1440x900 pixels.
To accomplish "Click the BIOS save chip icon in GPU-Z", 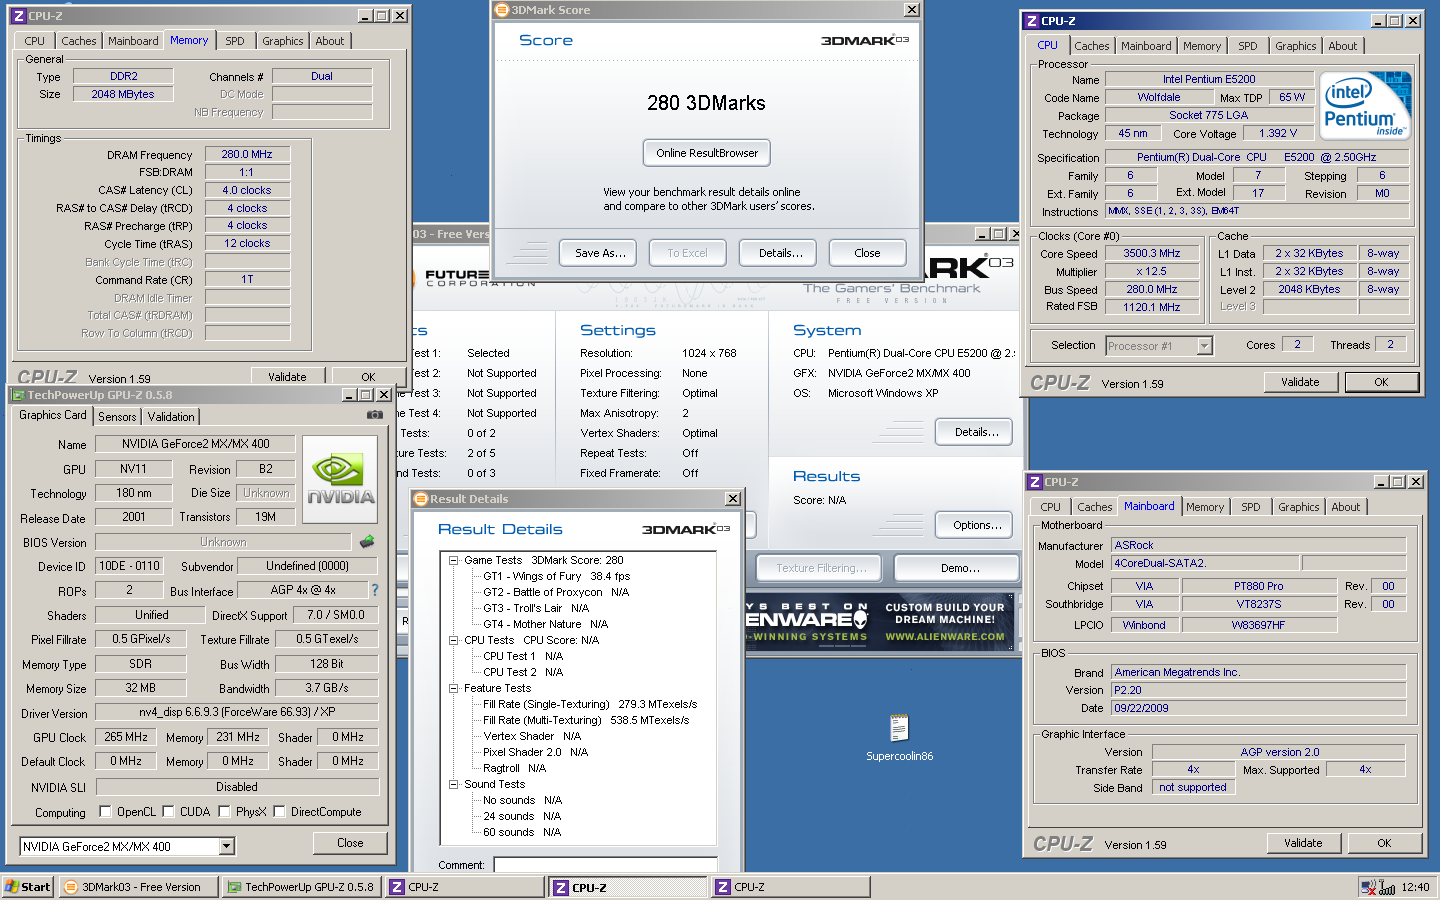I will pyautogui.click(x=367, y=542).
